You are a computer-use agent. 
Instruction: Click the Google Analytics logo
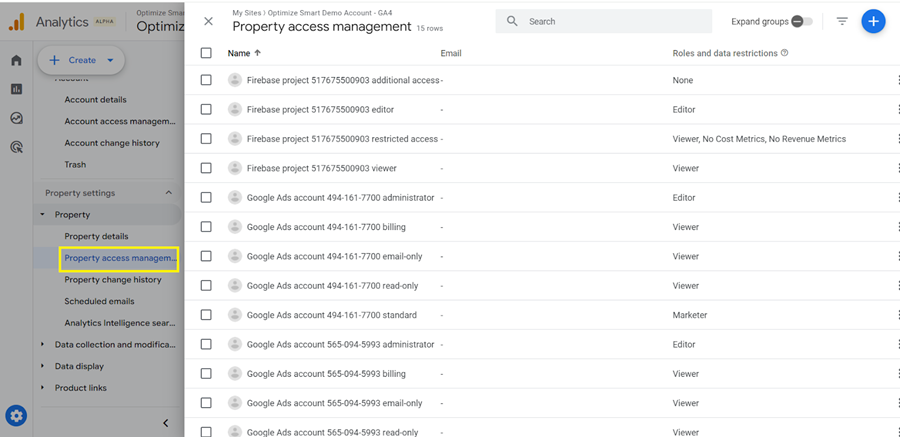[x=17, y=22]
